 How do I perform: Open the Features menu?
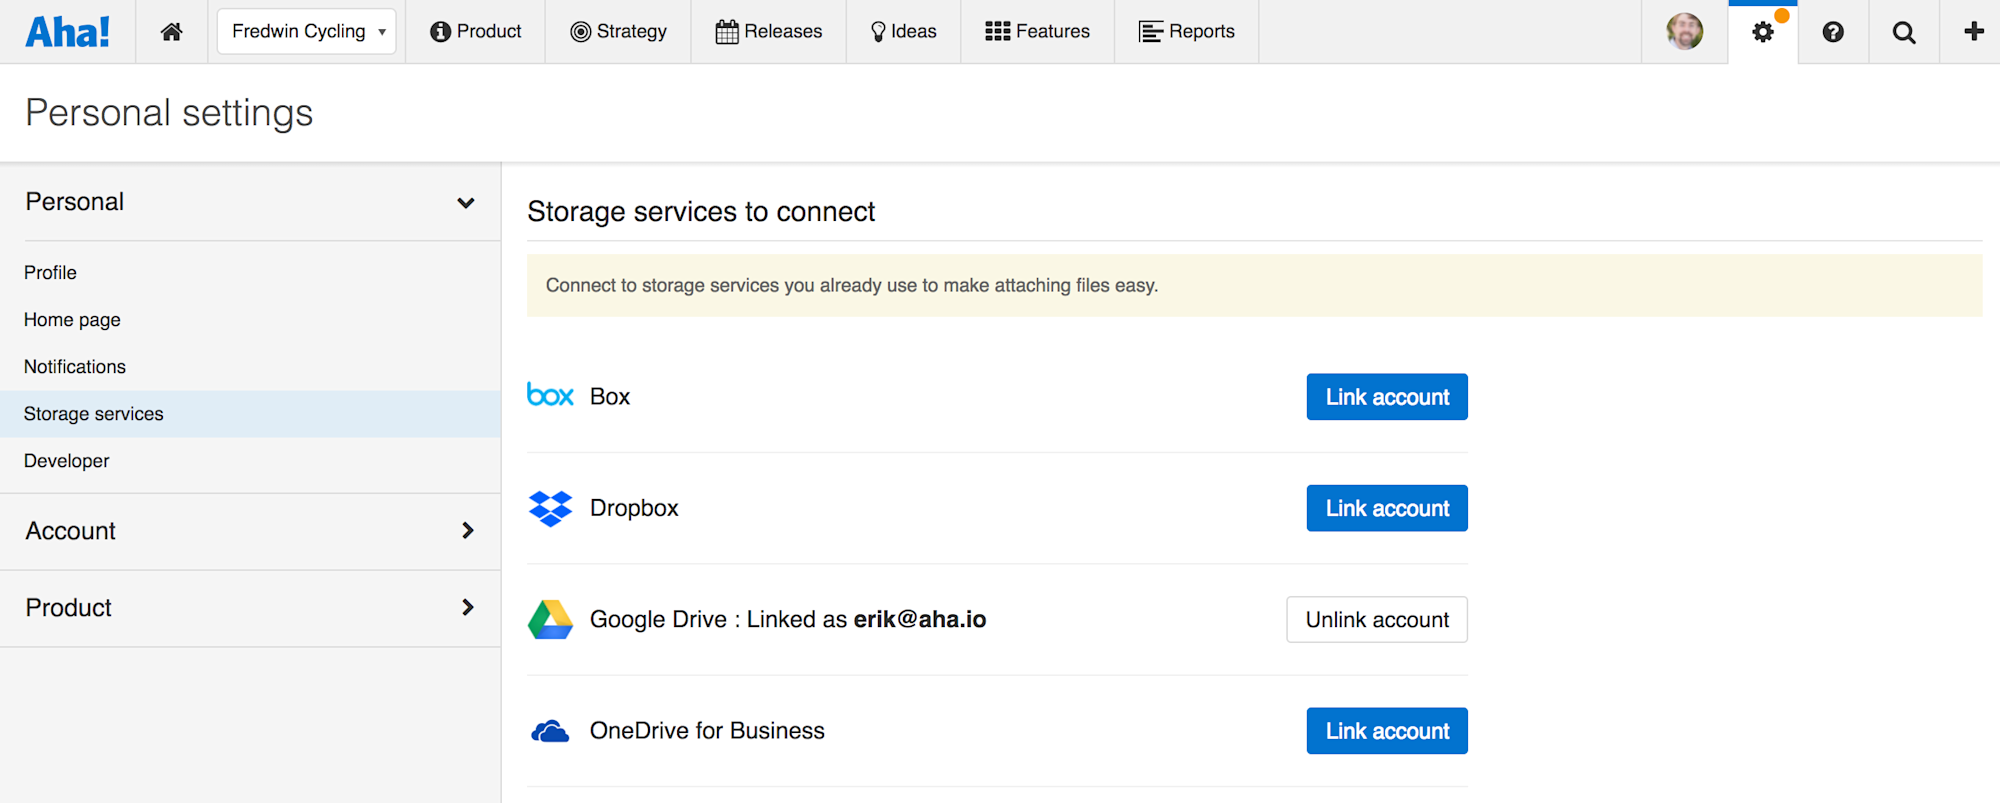(1038, 32)
